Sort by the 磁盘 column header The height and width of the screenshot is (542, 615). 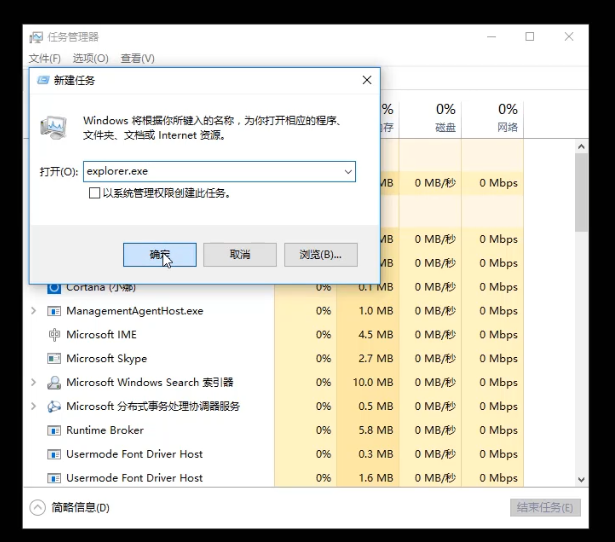[x=431, y=118]
